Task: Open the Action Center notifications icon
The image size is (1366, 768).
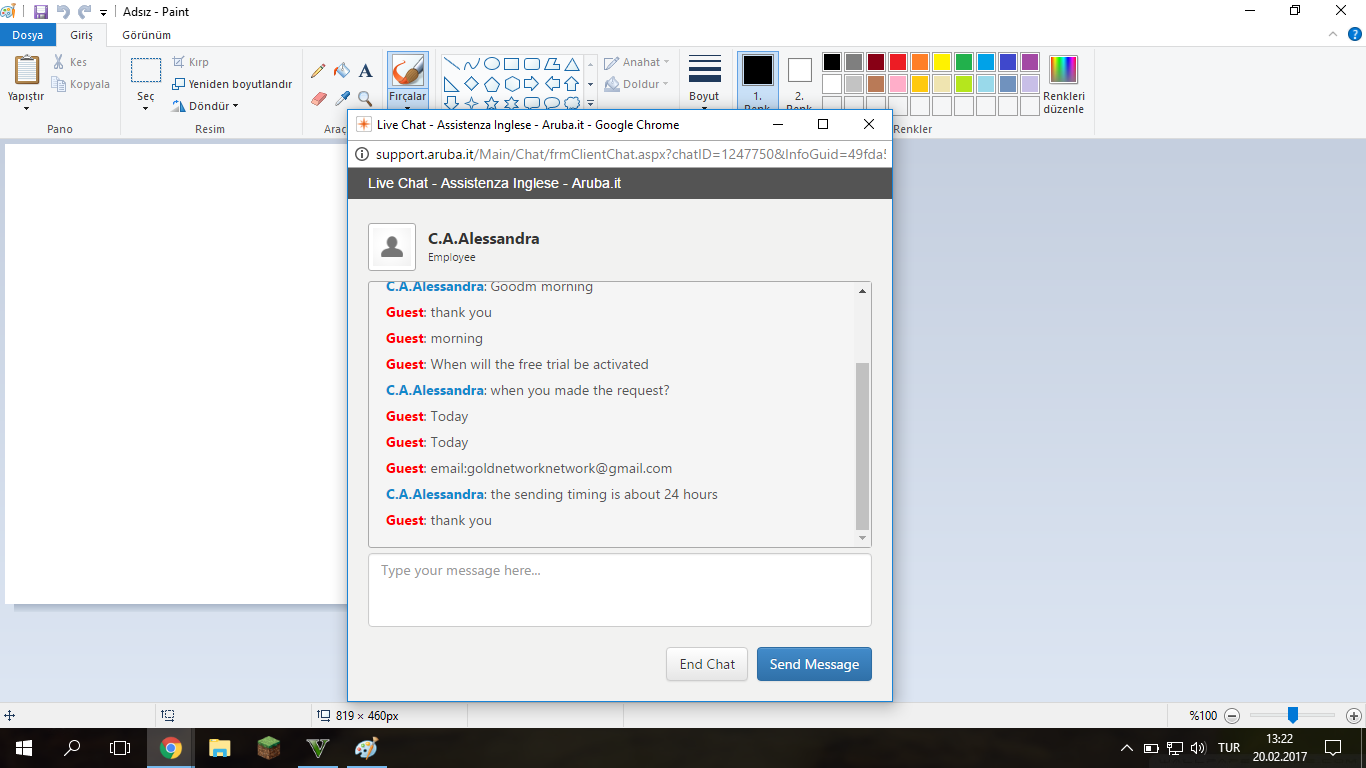Action: [x=1332, y=748]
